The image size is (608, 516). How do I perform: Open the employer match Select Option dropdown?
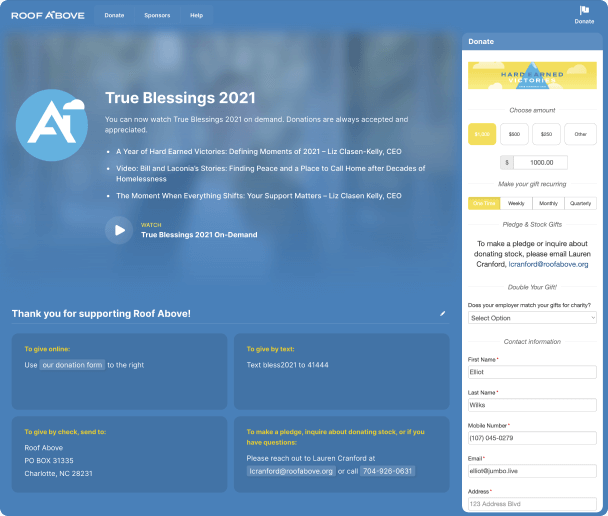(x=532, y=317)
